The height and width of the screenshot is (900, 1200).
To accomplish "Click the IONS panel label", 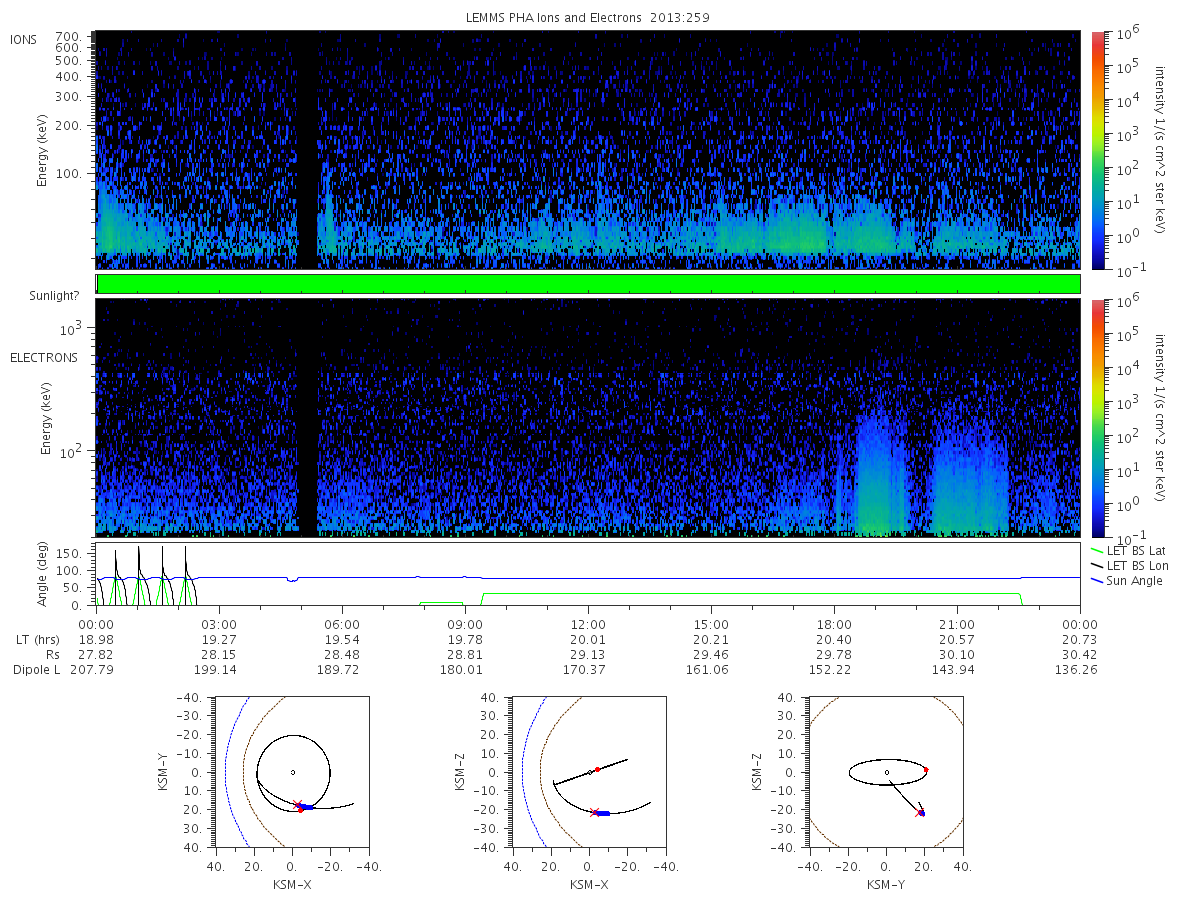I will [24, 40].
